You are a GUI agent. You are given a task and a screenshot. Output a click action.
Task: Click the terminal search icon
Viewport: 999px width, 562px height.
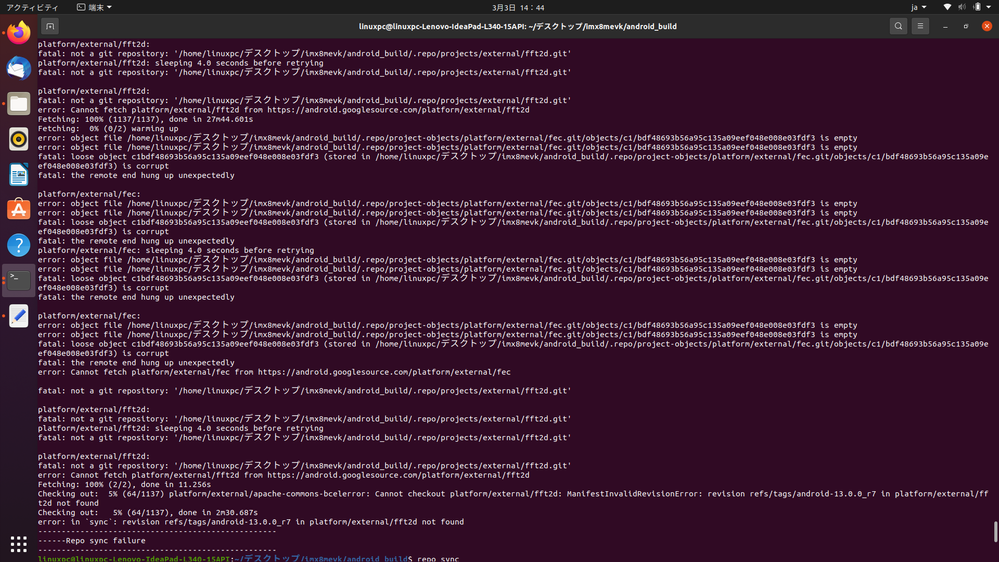(898, 26)
